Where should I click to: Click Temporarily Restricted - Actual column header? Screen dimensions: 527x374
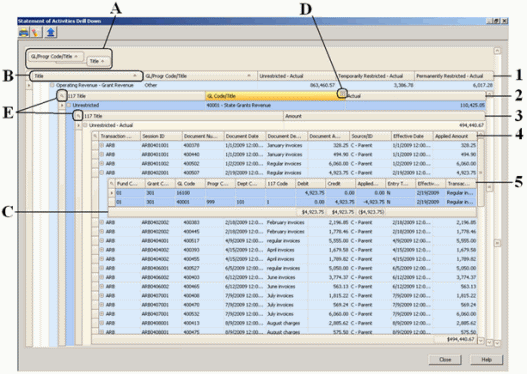click(x=375, y=76)
